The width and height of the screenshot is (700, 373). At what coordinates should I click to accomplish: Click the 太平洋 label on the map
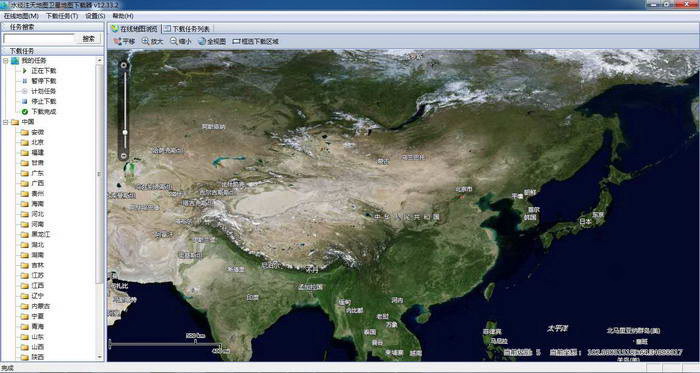coord(558,328)
